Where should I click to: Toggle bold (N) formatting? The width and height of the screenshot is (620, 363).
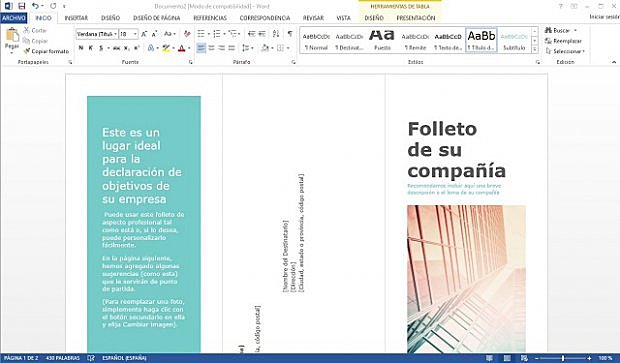81,48
